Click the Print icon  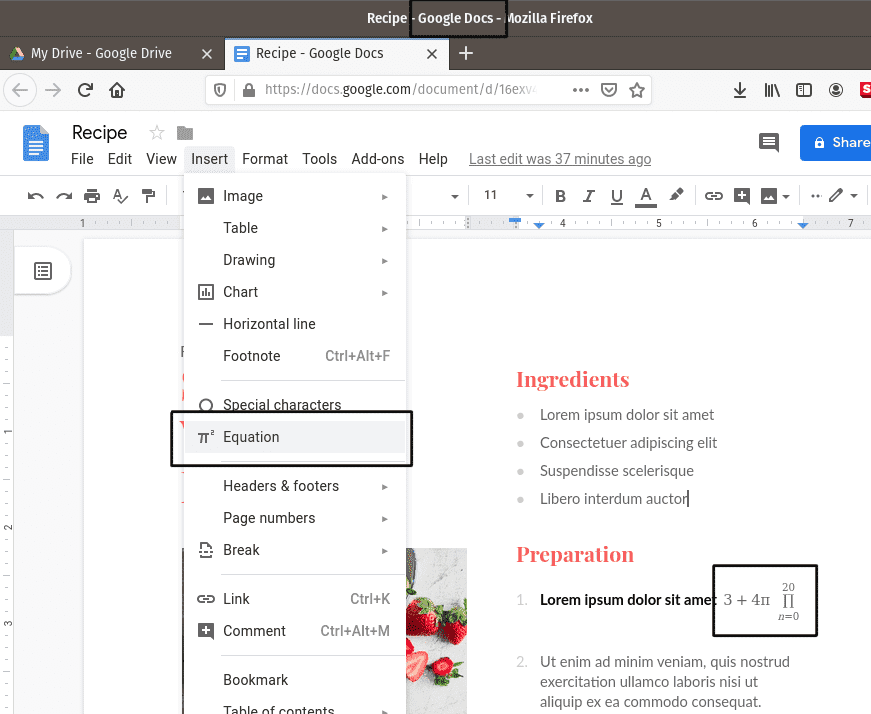pyautogui.click(x=92, y=196)
